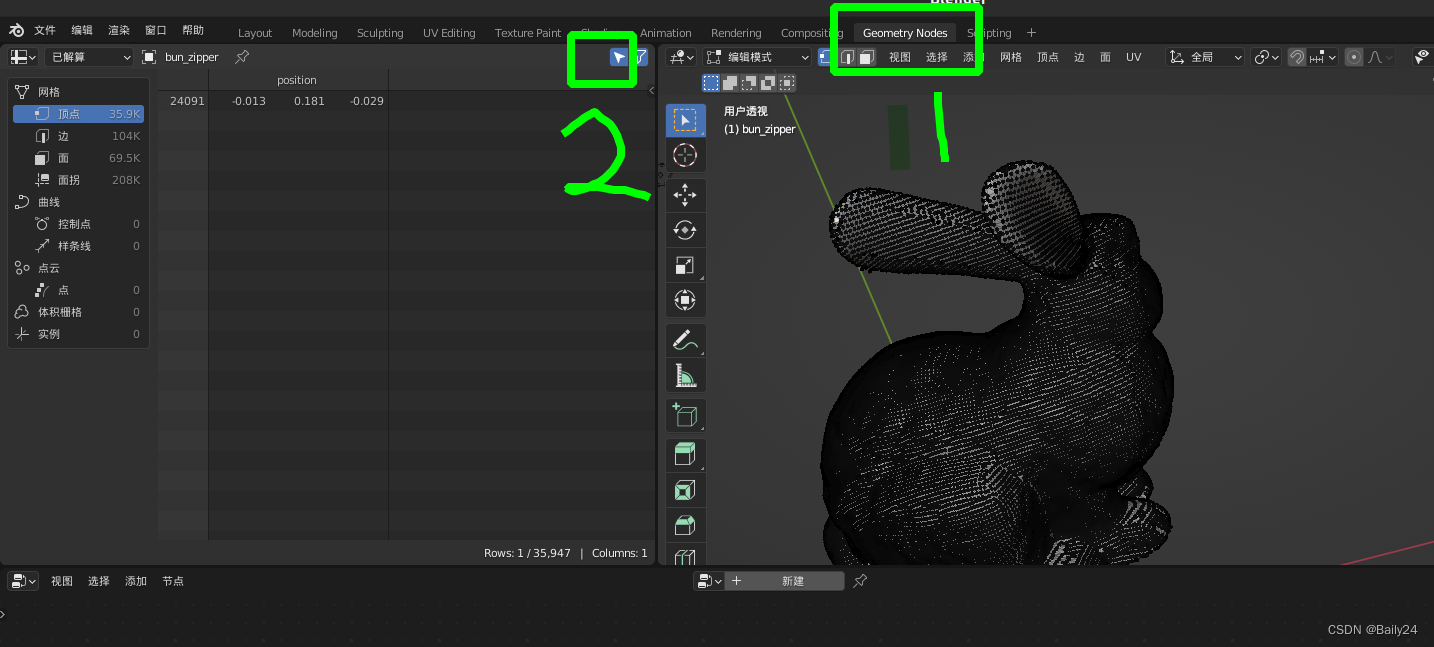Set selection mode to intersect
This screenshot has width=1434, height=647.
click(x=787, y=83)
